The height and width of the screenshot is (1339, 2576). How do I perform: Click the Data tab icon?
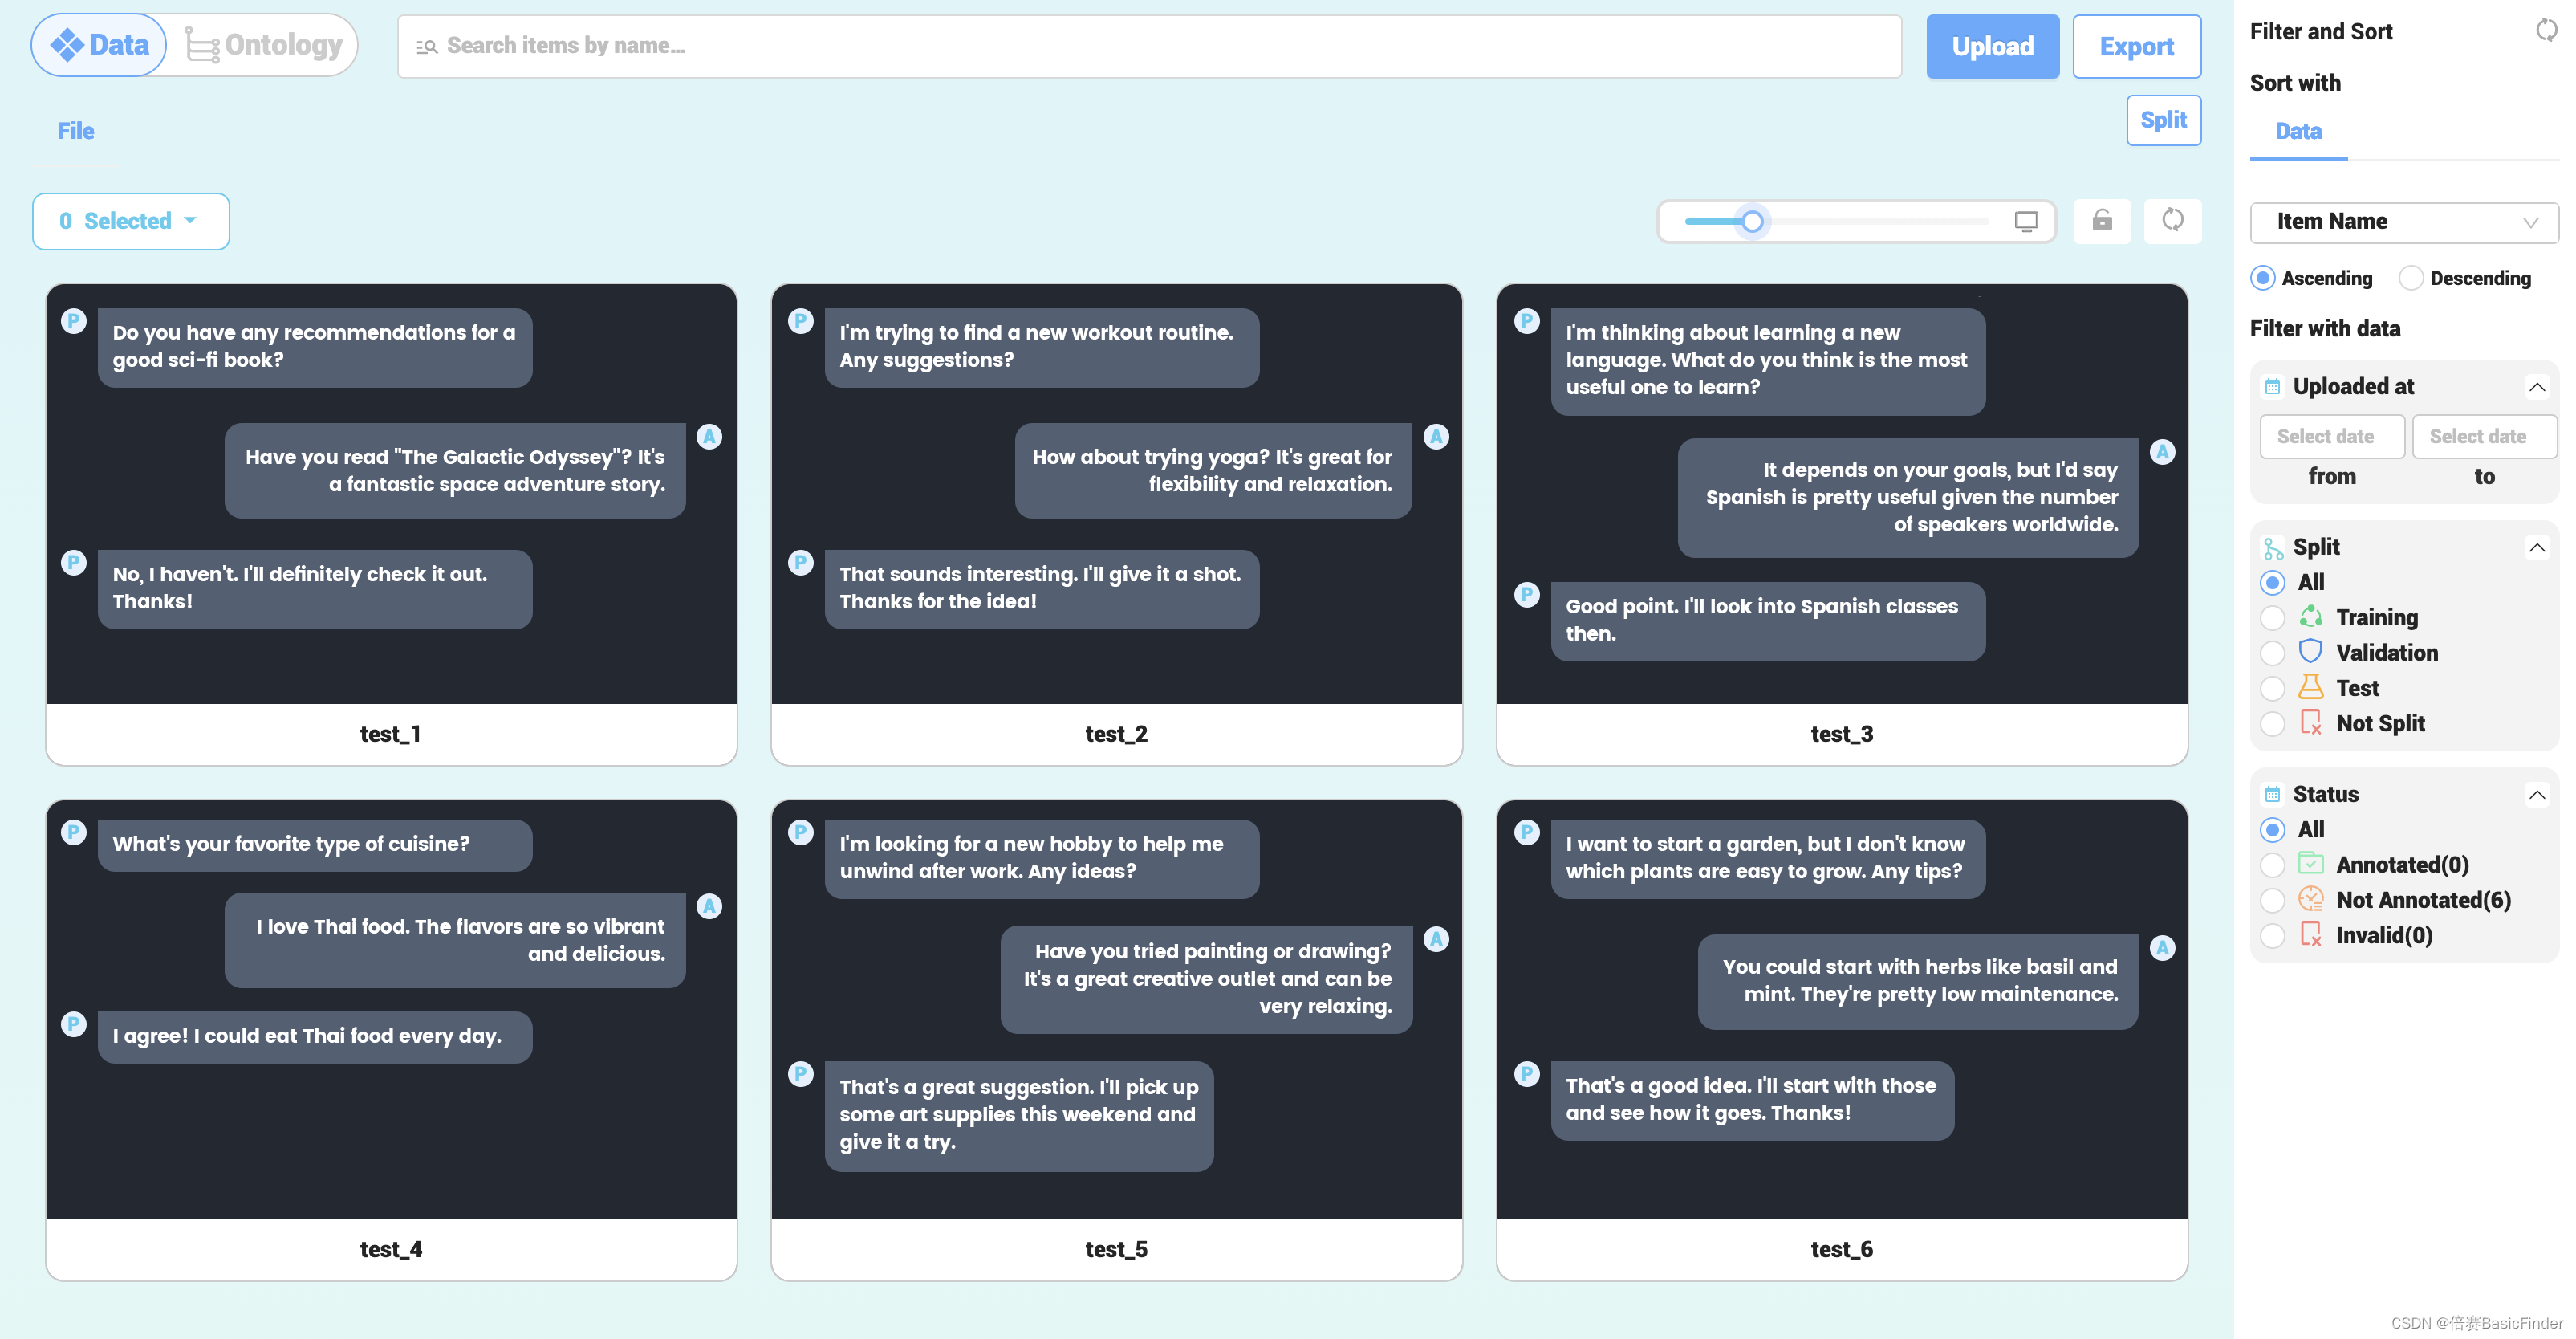pyautogui.click(x=68, y=44)
